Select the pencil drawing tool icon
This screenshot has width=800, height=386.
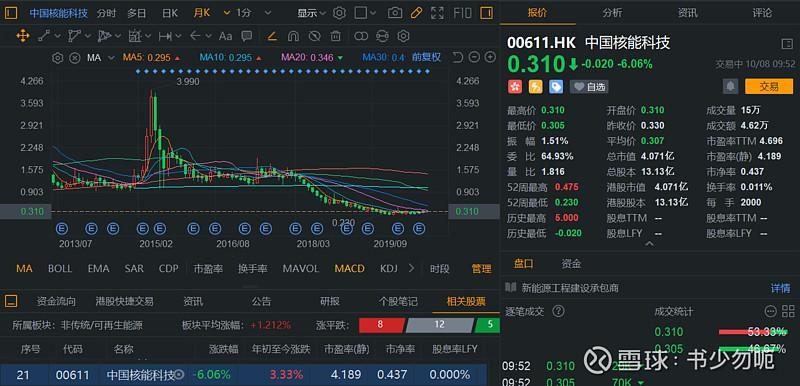point(416,13)
